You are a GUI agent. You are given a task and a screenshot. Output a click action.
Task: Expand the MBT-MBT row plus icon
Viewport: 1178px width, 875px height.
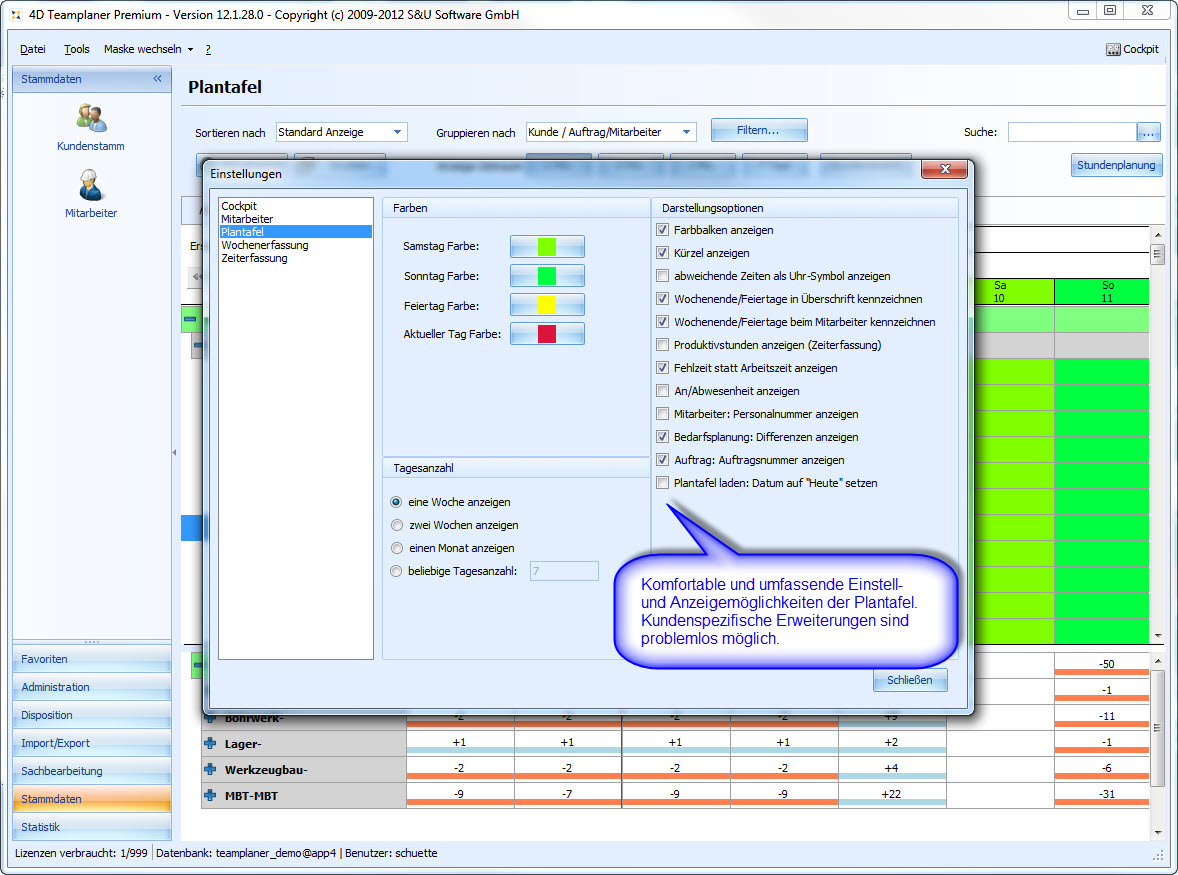coord(210,795)
